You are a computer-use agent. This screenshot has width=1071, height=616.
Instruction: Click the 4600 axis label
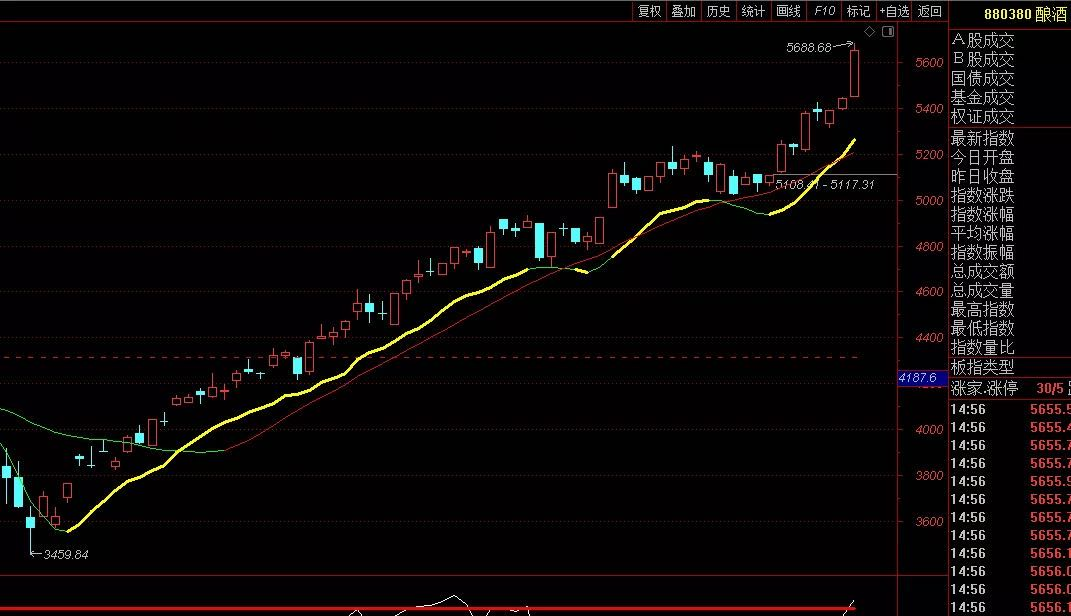pyautogui.click(x=929, y=292)
